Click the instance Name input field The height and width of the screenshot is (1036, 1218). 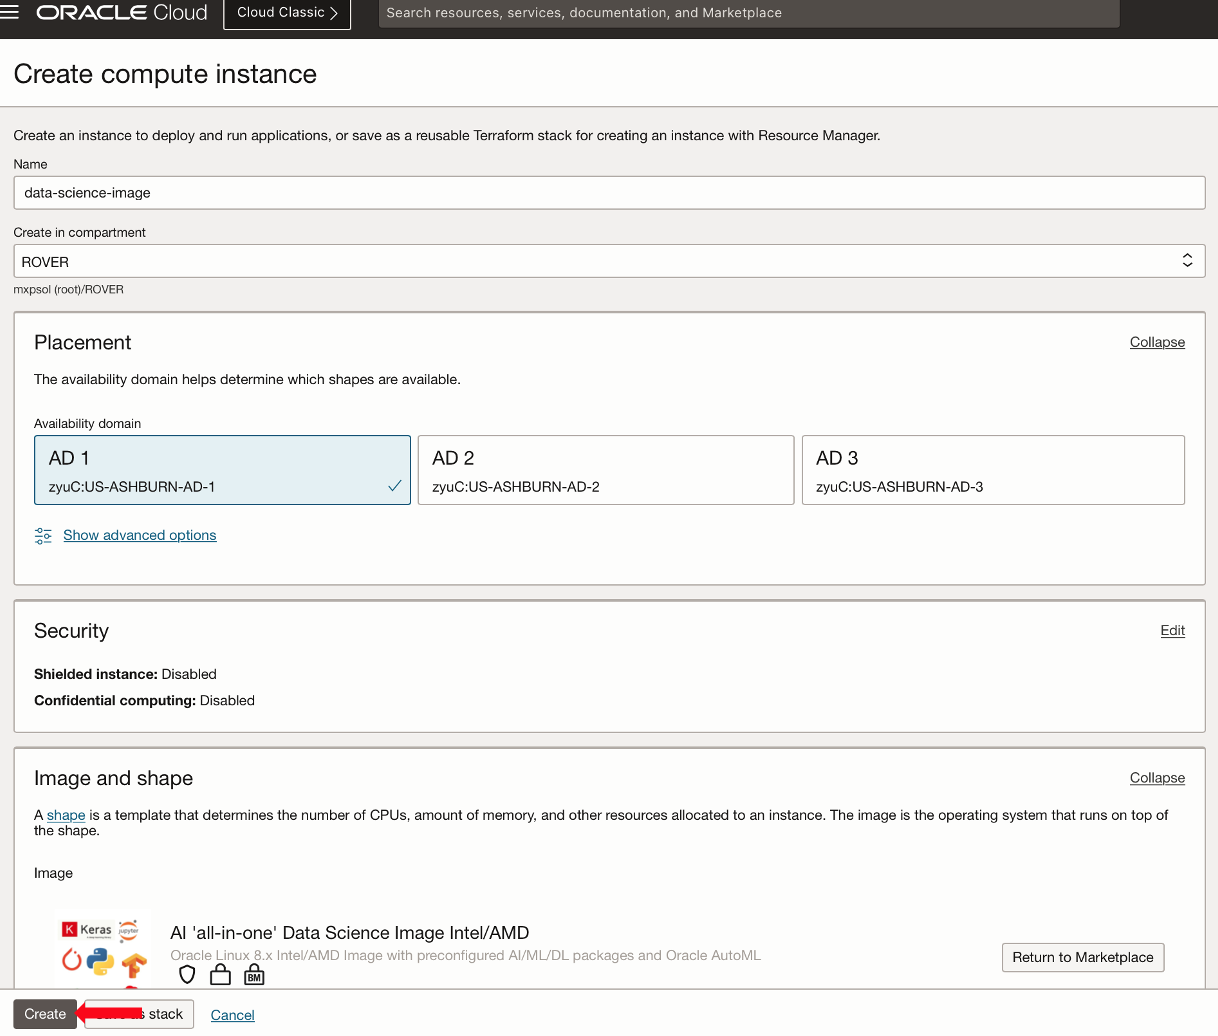[x=608, y=192]
